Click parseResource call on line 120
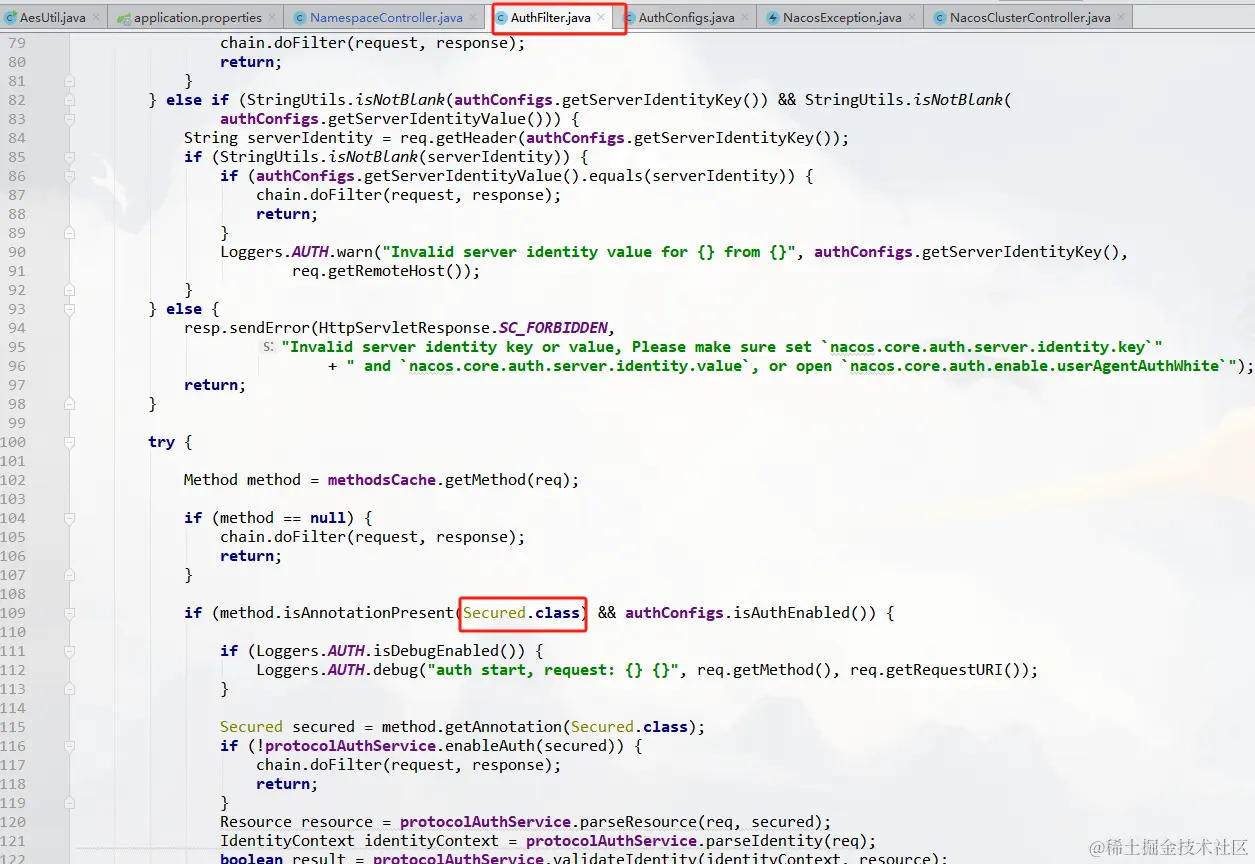 point(704,822)
